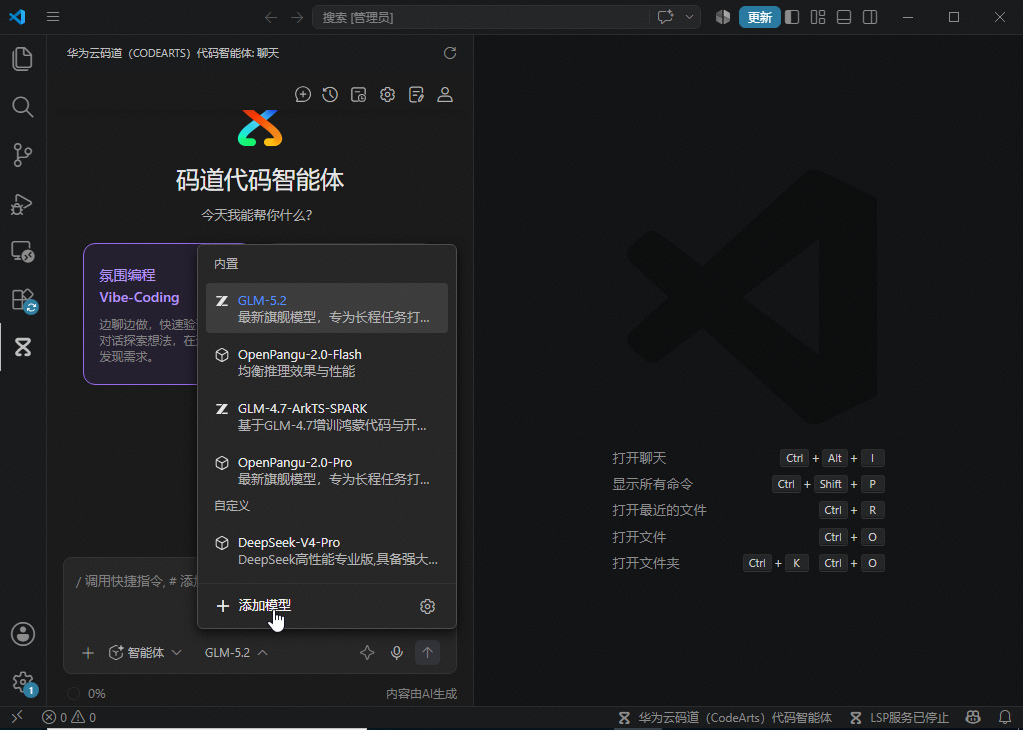
Task: Start a new chat conversation
Action: click(303, 95)
